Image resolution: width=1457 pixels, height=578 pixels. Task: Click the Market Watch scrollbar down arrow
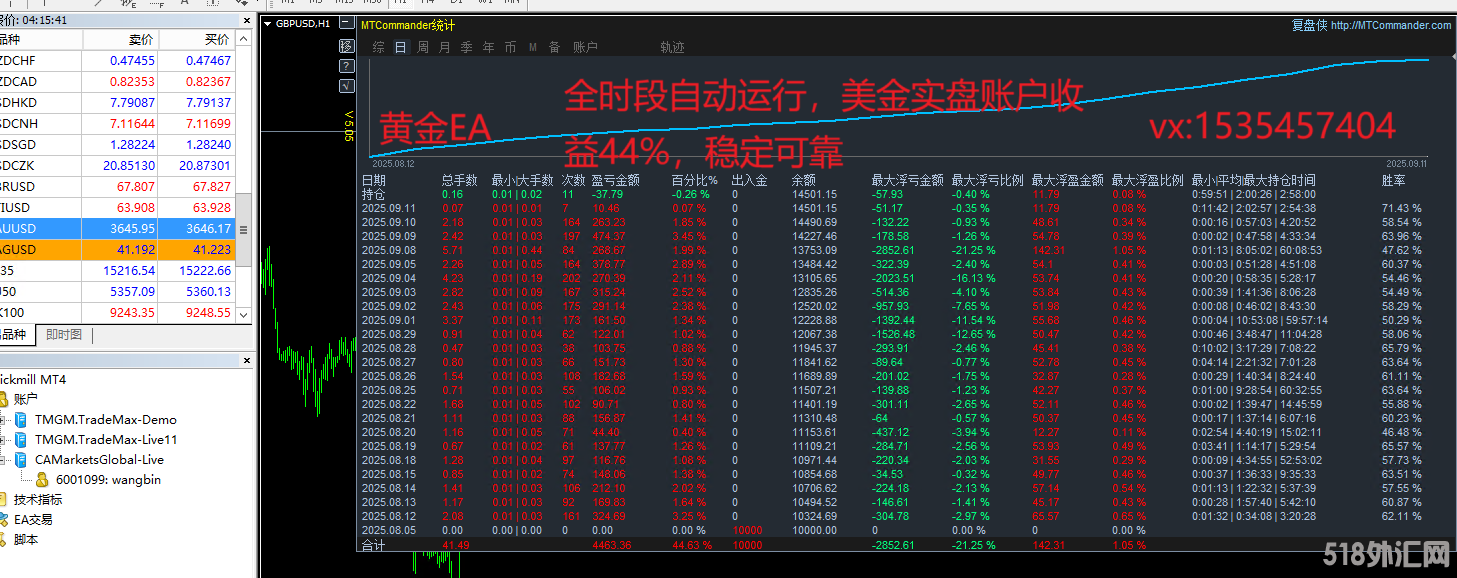[x=243, y=313]
